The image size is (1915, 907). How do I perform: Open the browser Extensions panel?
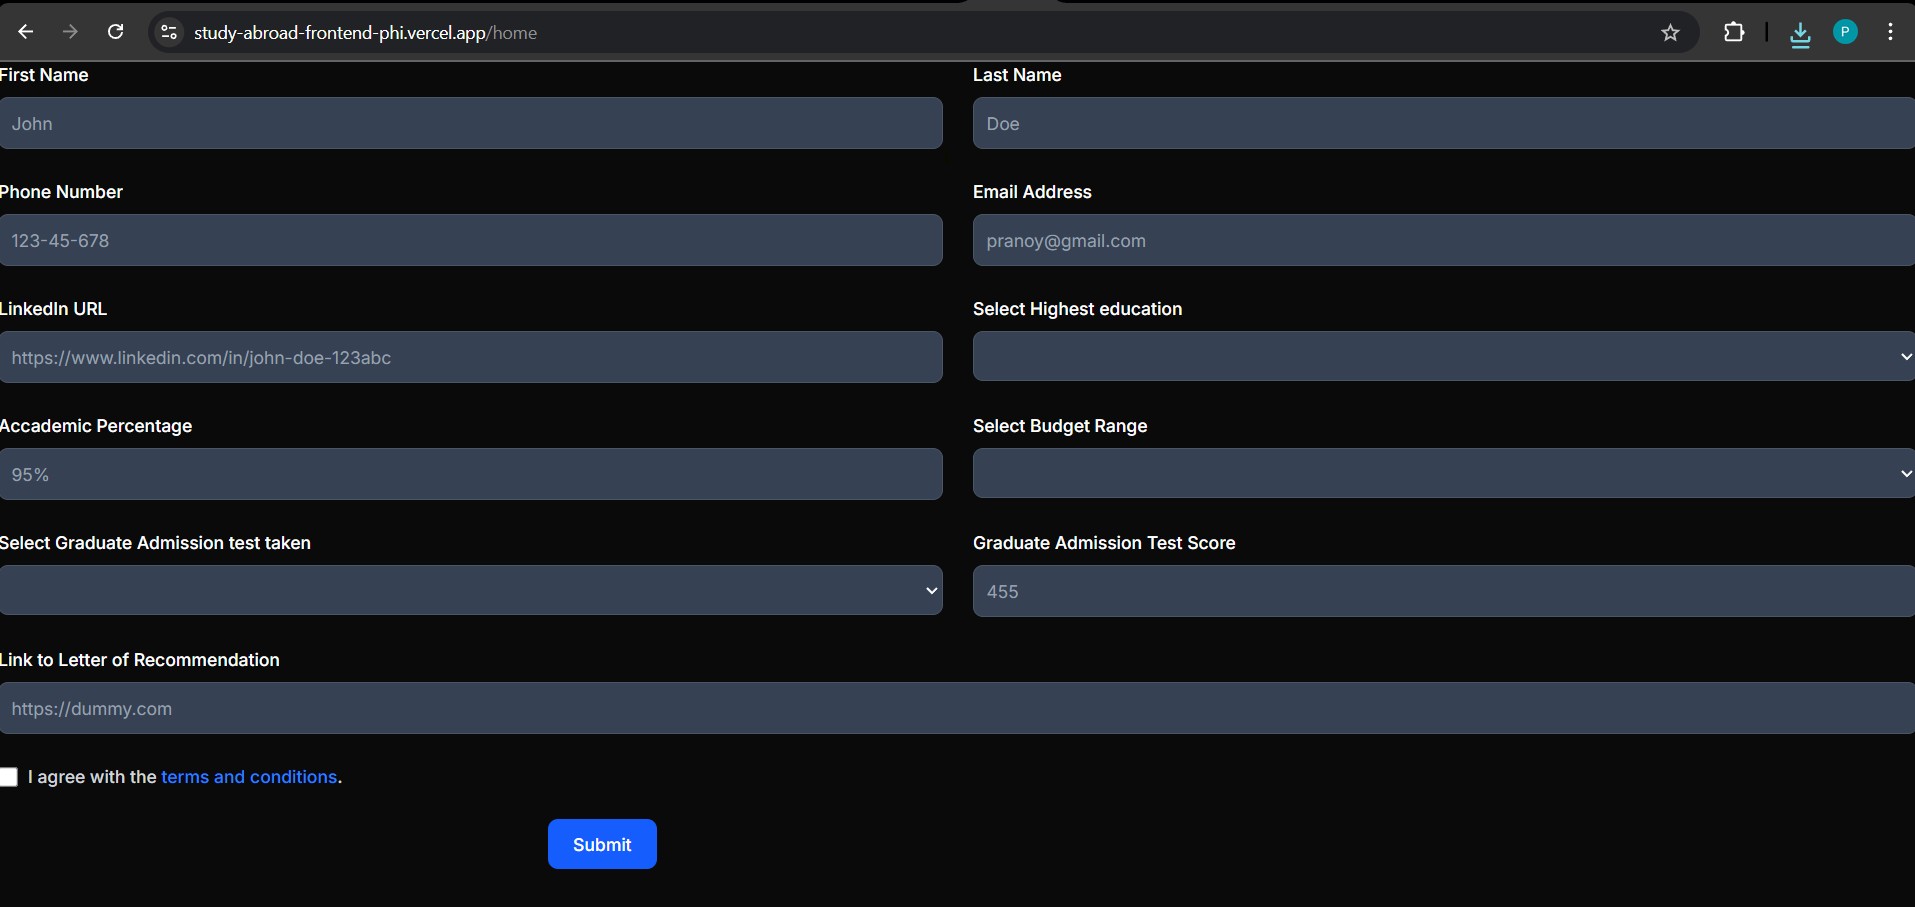point(1735,32)
